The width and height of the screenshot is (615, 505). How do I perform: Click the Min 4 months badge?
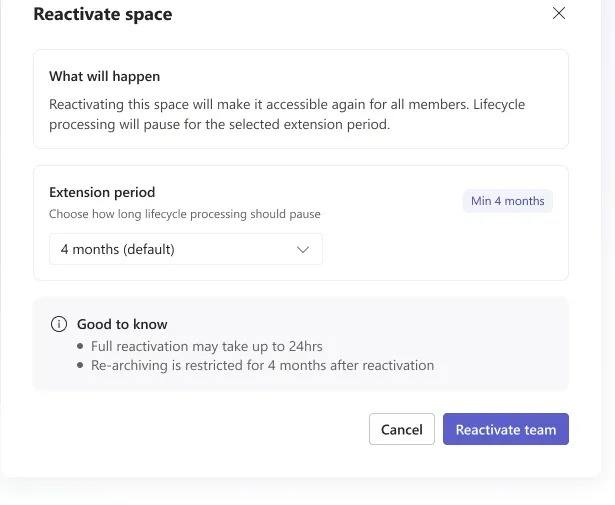508,201
